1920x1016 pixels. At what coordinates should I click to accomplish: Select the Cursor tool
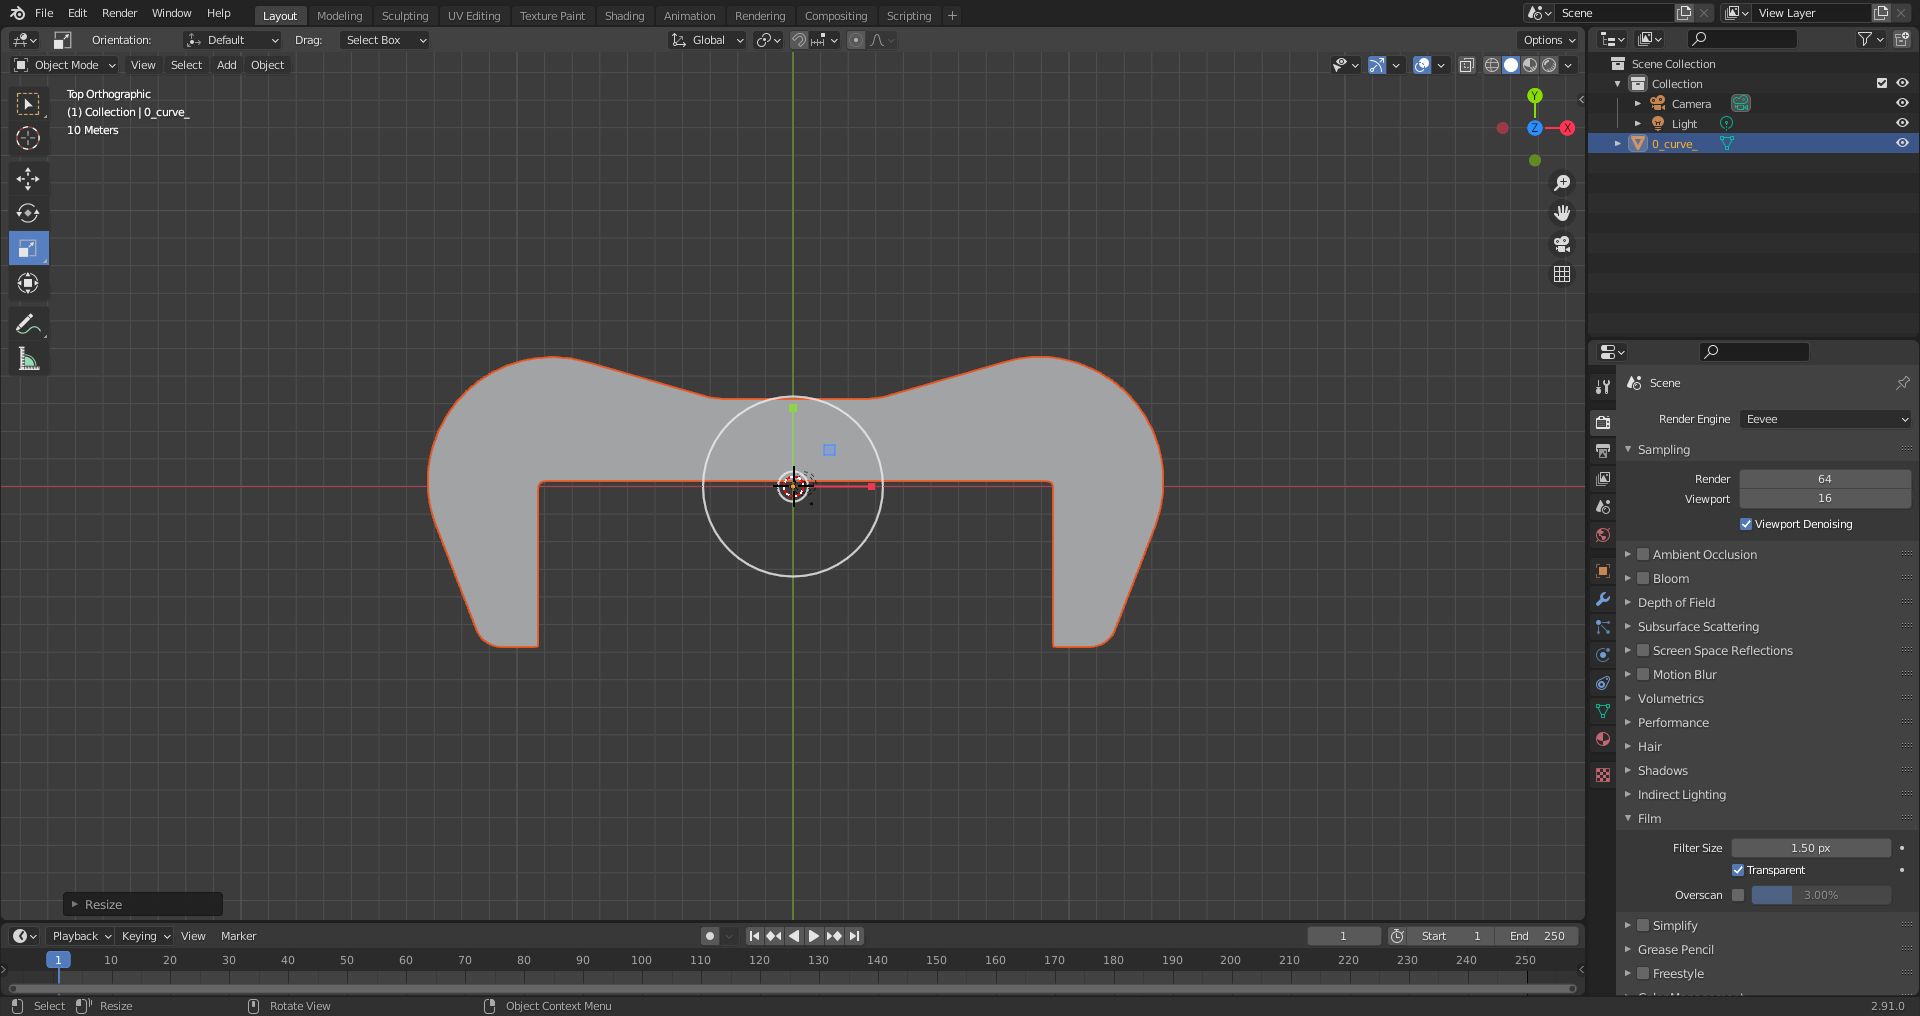28,138
